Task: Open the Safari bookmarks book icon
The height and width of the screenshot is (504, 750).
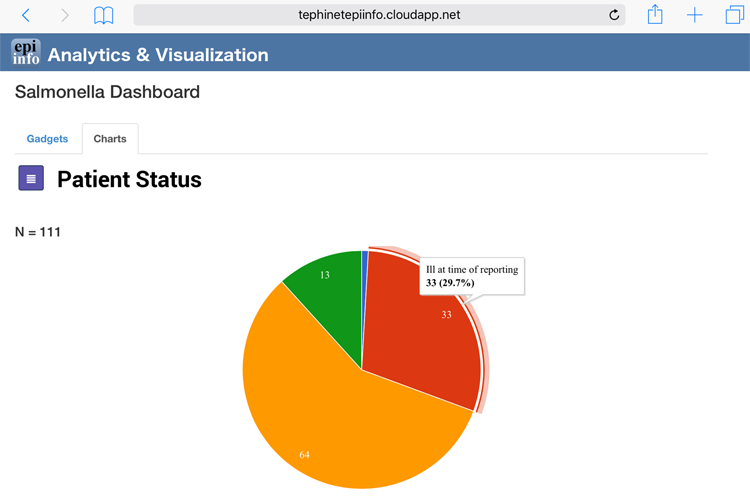Action: pyautogui.click(x=103, y=15)
